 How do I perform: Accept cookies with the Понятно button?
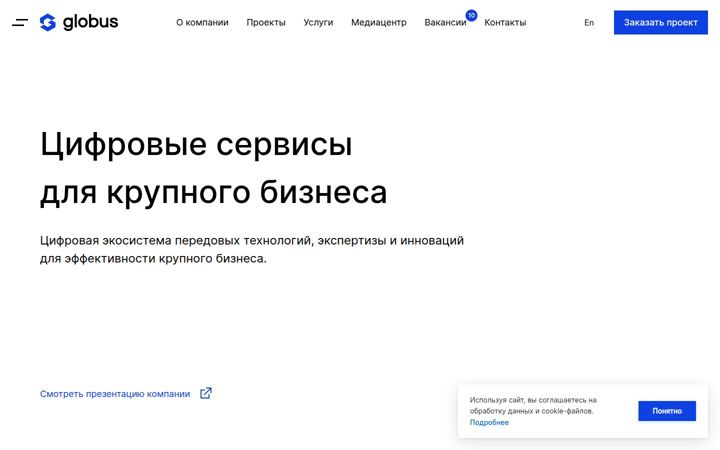(667, 411)
